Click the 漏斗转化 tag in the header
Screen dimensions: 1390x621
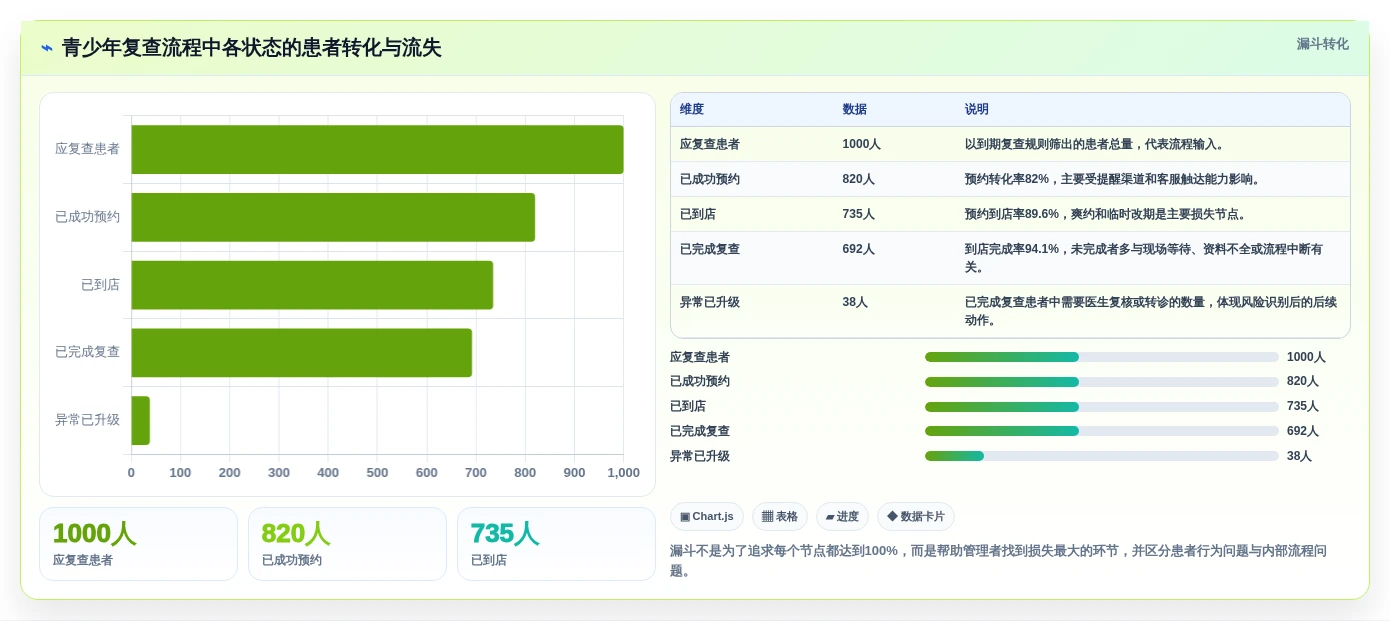(x=1322, y=44)
